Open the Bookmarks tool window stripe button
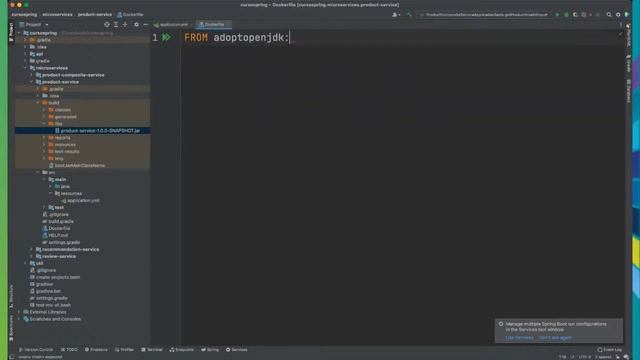Image resolution: width=640 pixels, height=360 pixels. 11,327
